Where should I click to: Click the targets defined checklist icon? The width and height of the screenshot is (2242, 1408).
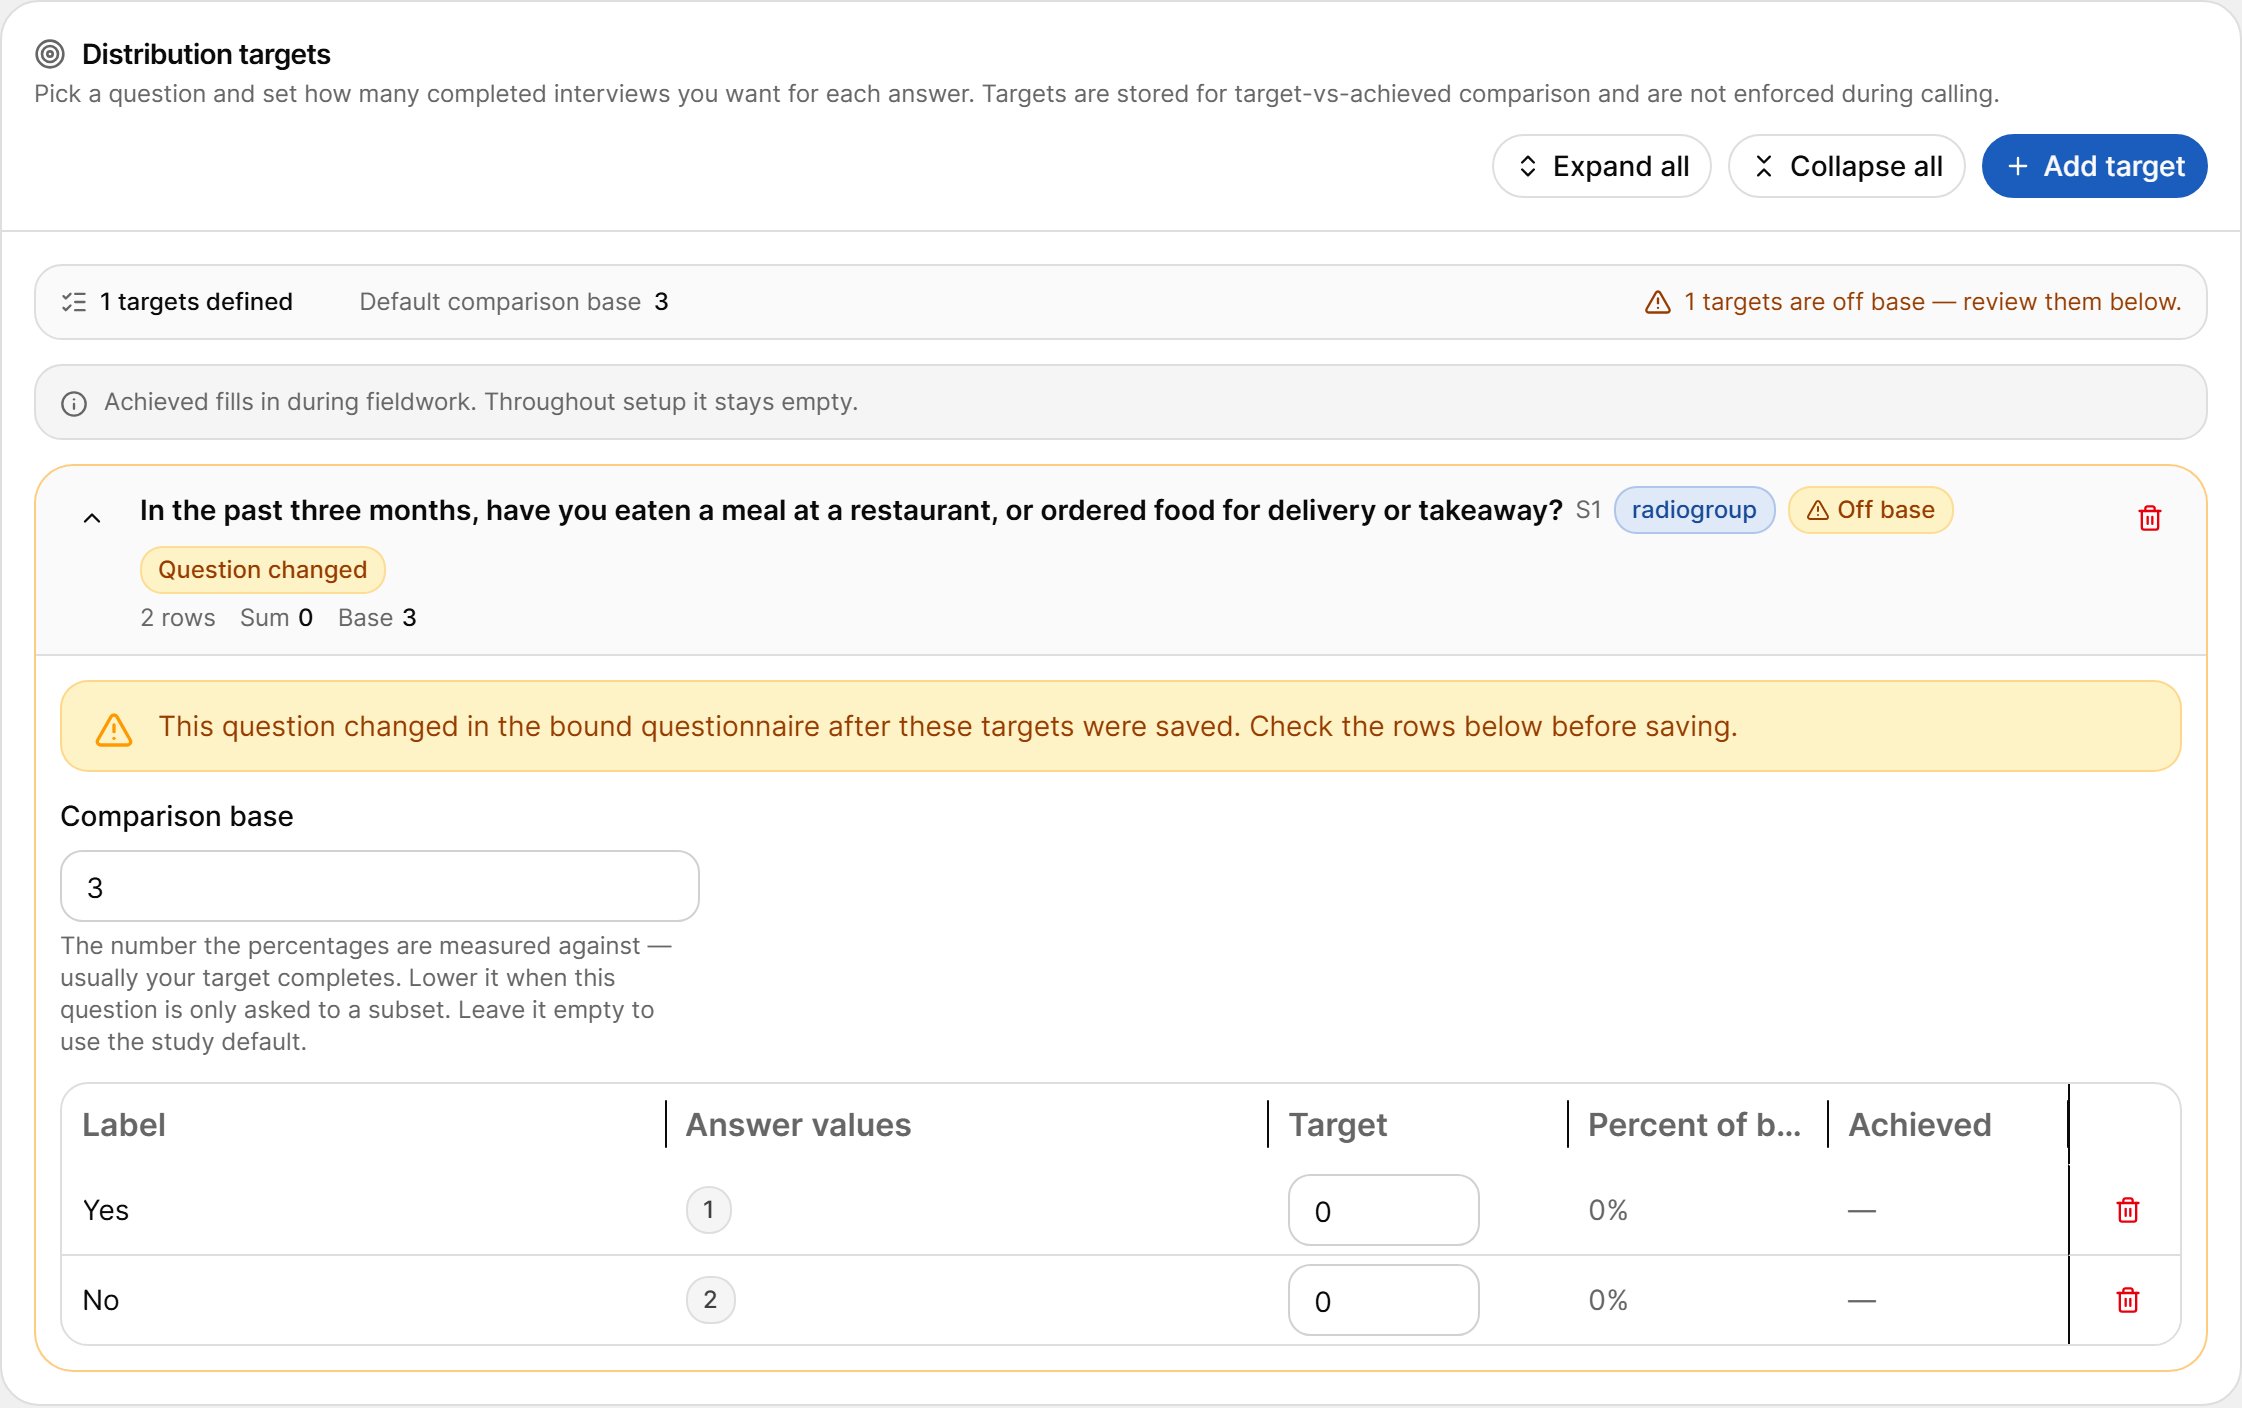pos(74,302)
